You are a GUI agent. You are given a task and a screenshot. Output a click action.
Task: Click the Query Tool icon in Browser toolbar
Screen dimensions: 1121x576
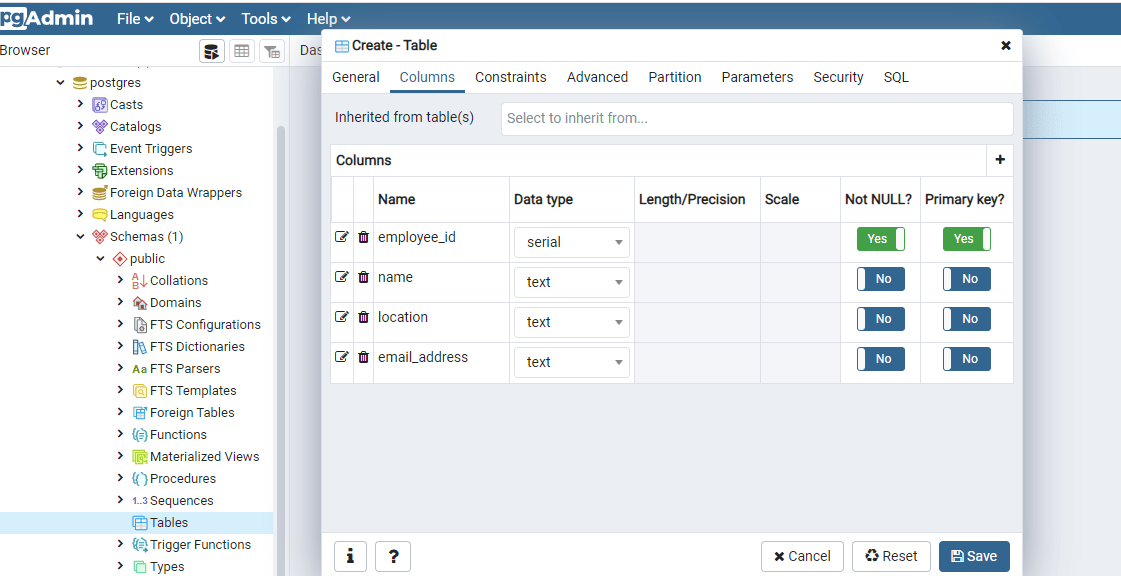click(x=212, y=51)
